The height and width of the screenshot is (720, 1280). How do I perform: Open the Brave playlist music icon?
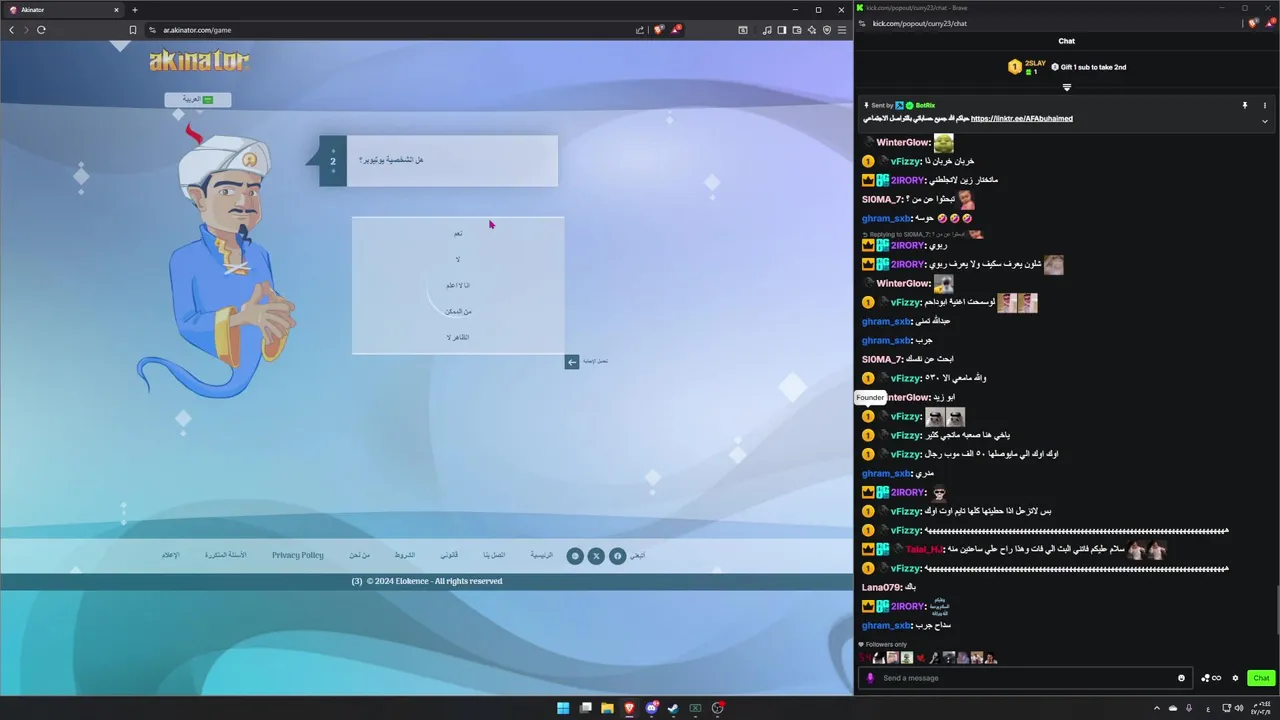(767, 30)
